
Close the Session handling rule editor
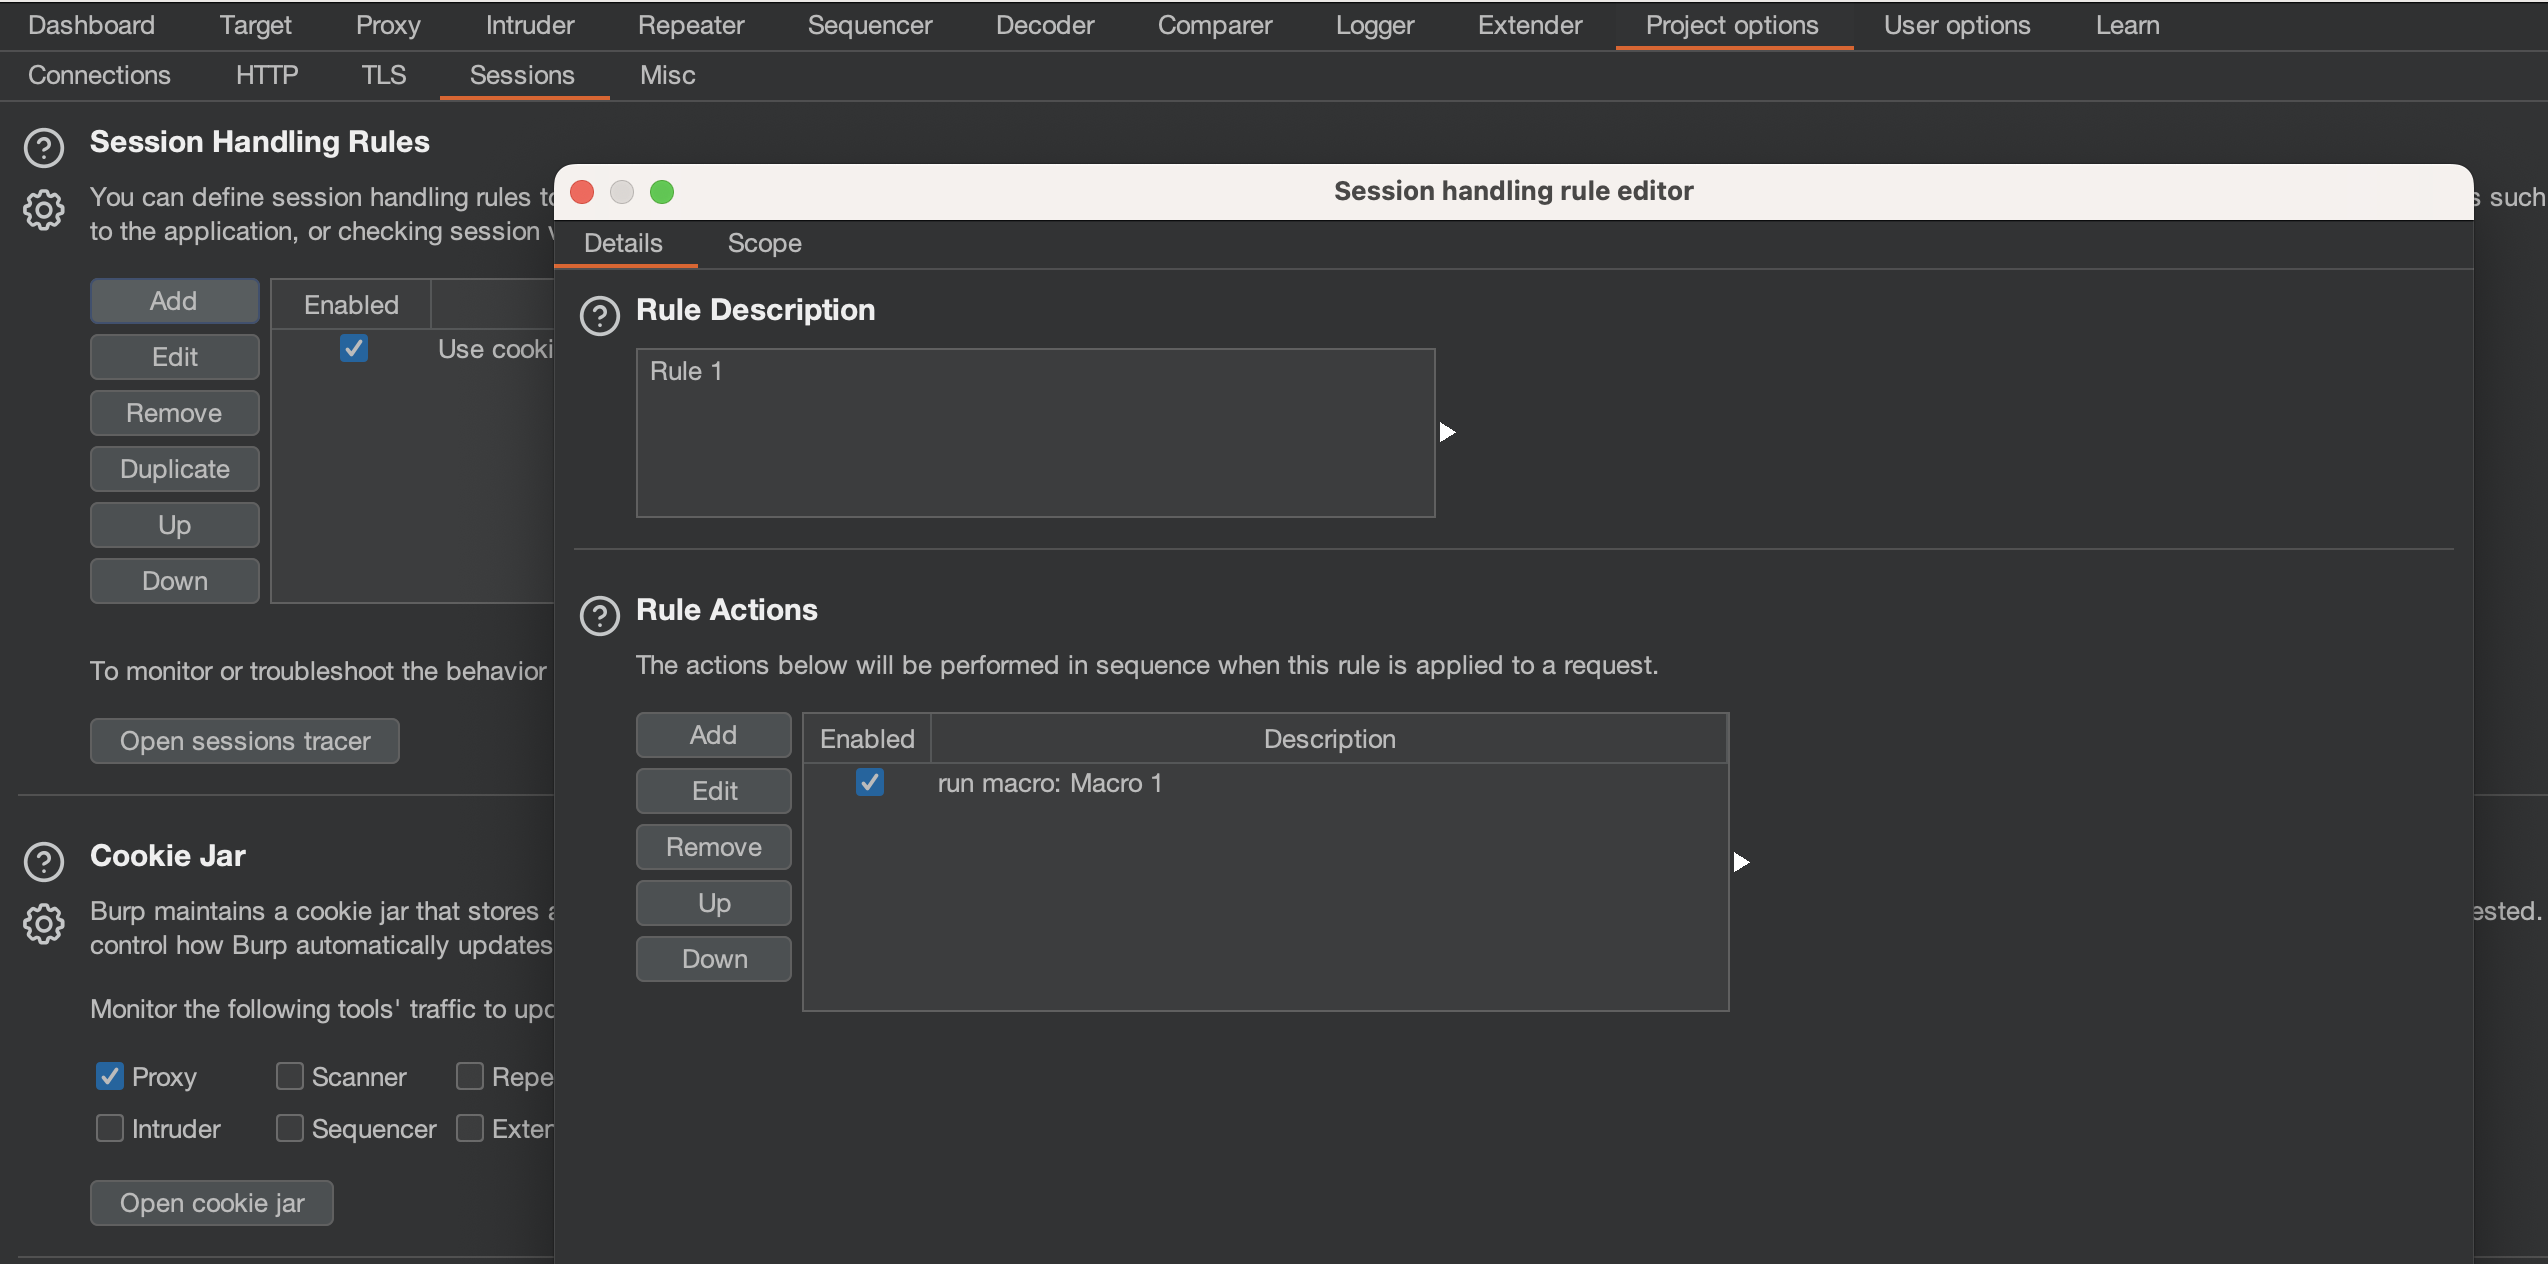point(582,192)
